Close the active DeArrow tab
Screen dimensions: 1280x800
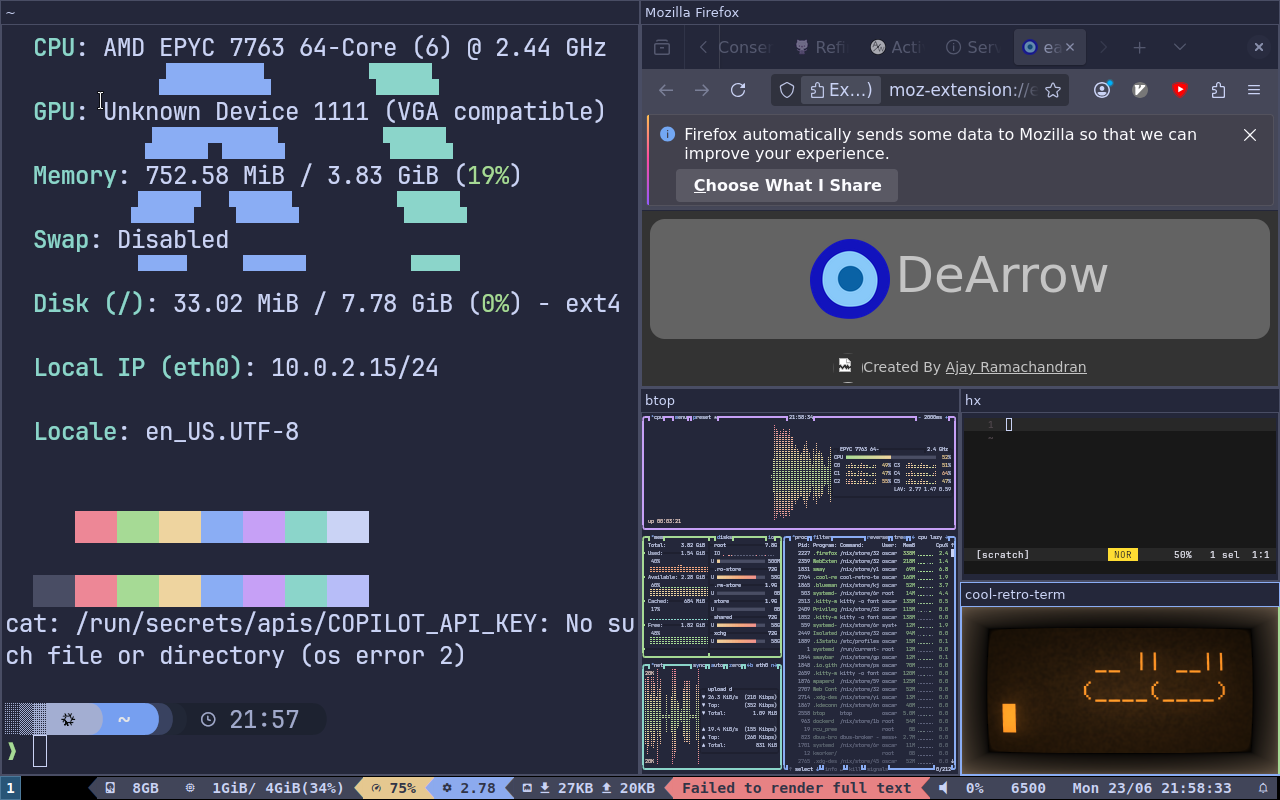[1069, 47]
